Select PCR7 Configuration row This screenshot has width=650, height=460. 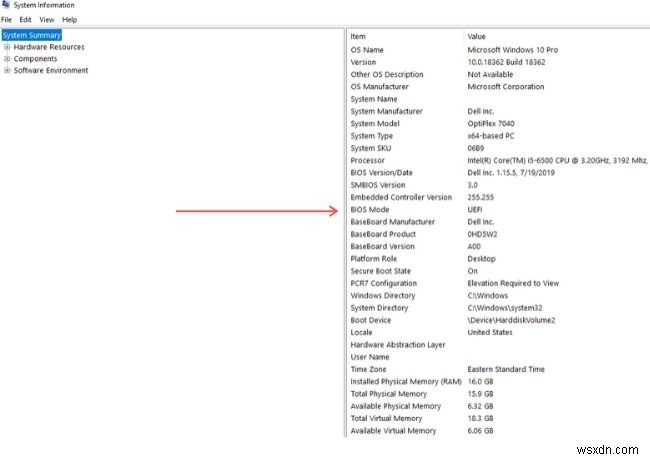tap(383, 283)
